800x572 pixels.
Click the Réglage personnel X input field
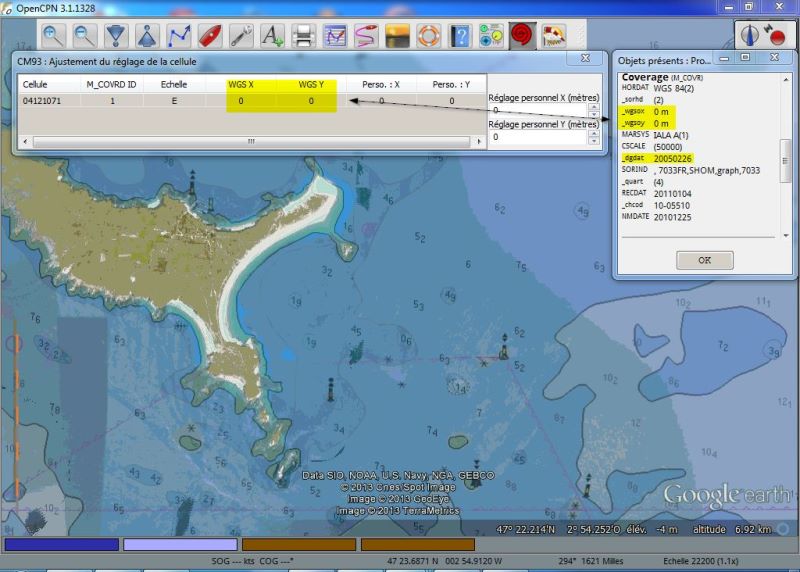pyautogui.click(x=538, y=110)
